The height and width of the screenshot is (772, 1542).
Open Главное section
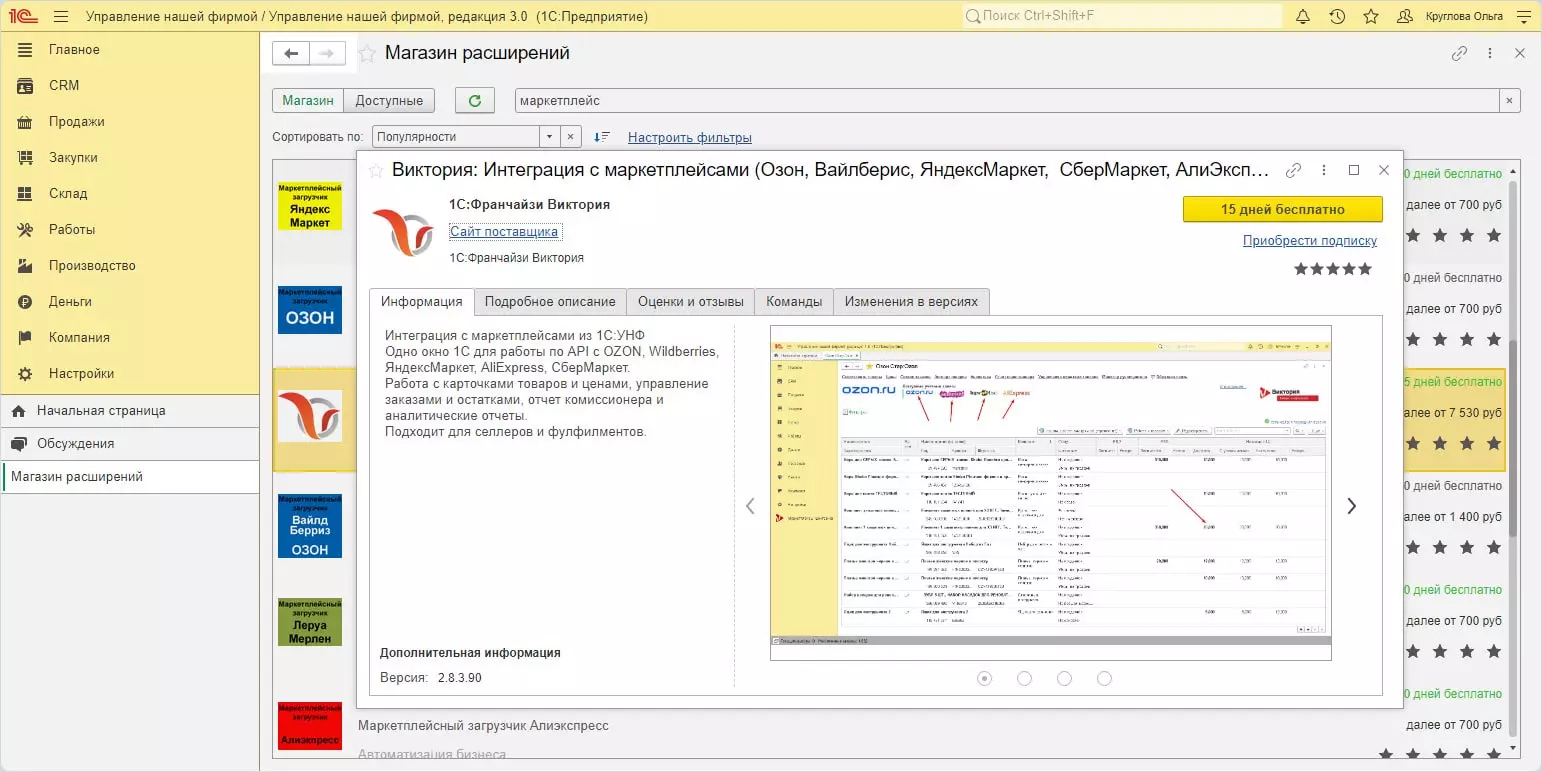pyautogui.click(x=130, y=50)
